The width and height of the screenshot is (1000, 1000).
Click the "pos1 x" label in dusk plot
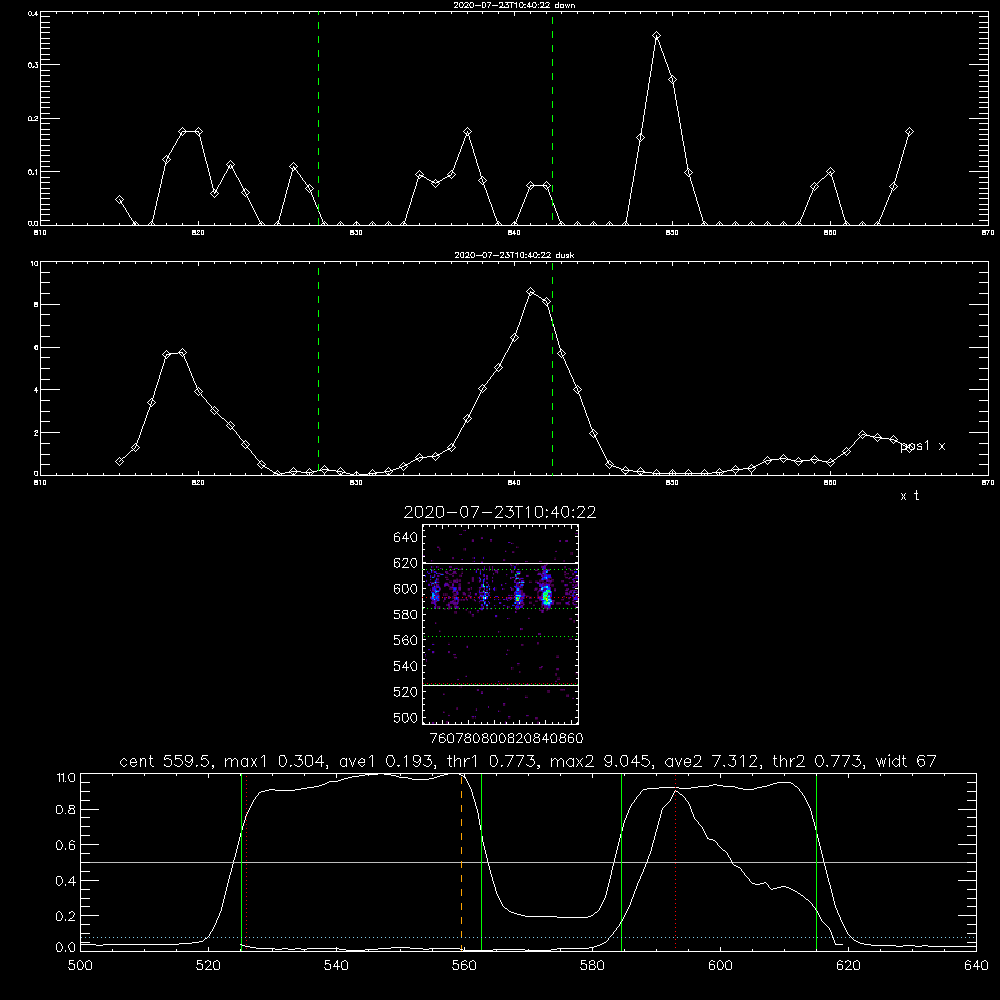pyautogui.click(x=922, y=446)
